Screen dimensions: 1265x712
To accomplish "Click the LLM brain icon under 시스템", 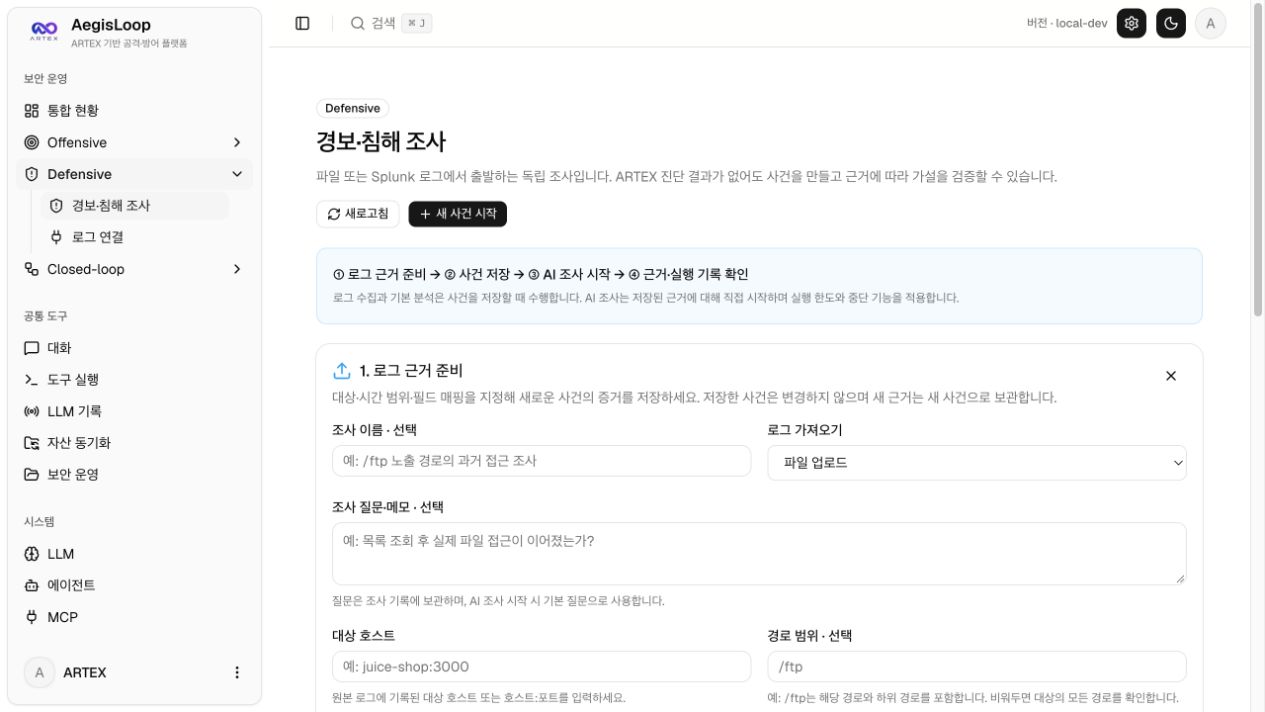I will [31, 554].
